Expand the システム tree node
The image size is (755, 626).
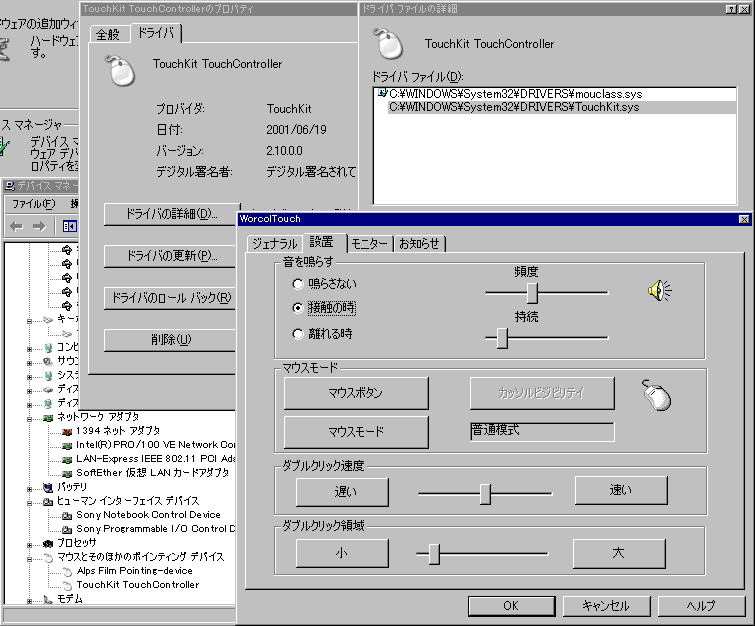[x=29, y=376]
